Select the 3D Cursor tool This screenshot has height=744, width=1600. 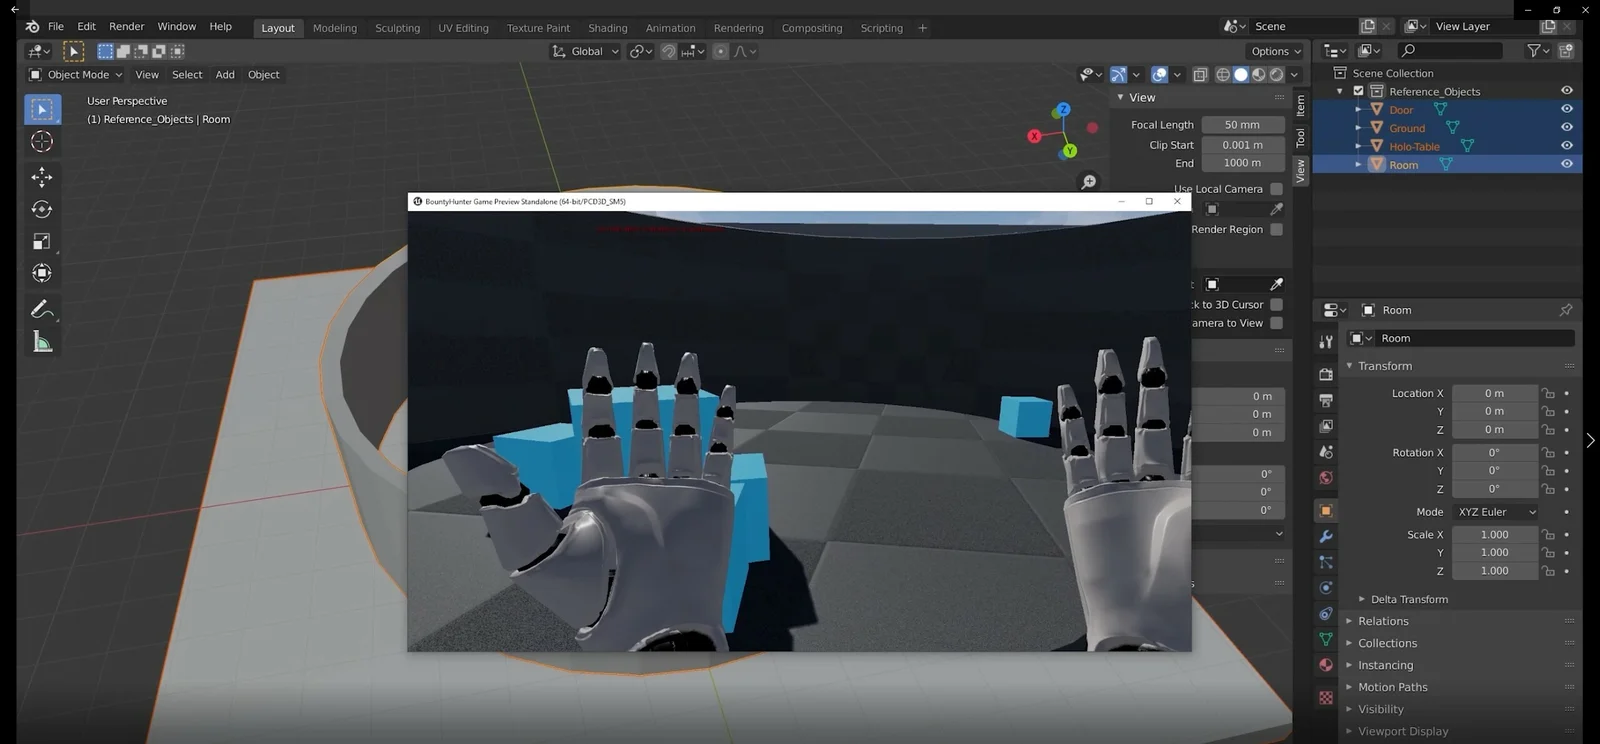coord(42,142)
